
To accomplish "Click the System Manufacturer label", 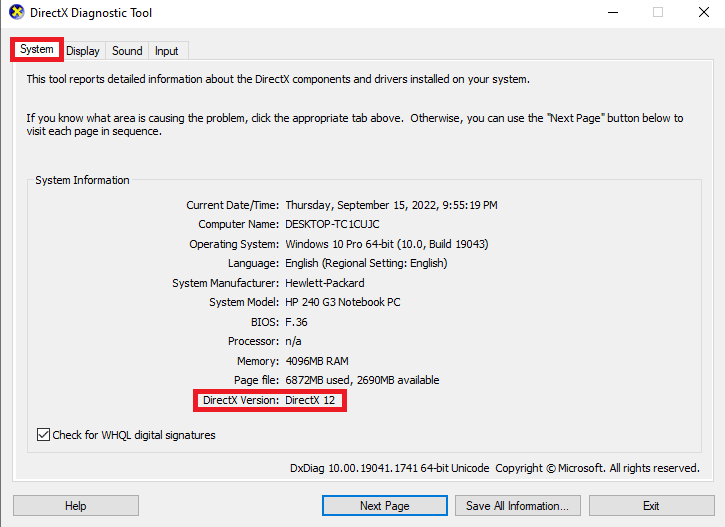I will 226,282.
